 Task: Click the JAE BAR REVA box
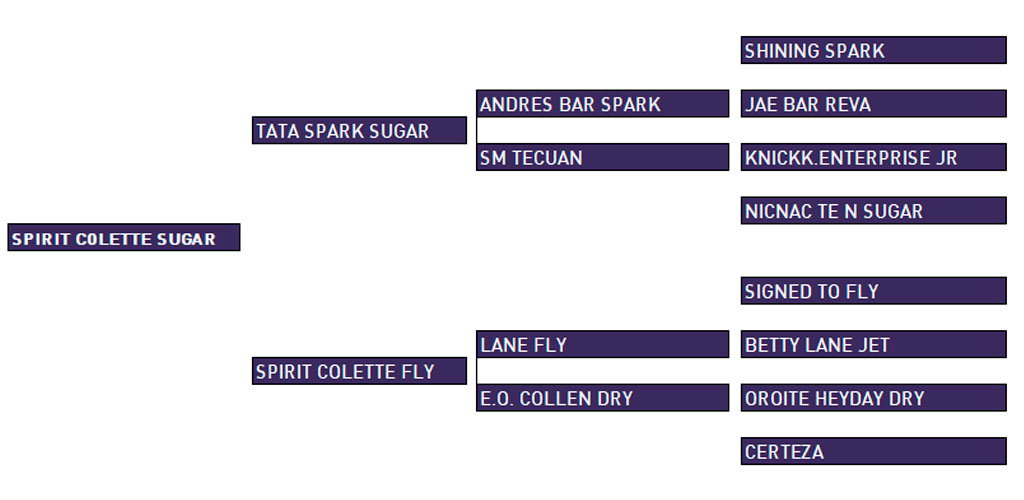coord(873,103)
